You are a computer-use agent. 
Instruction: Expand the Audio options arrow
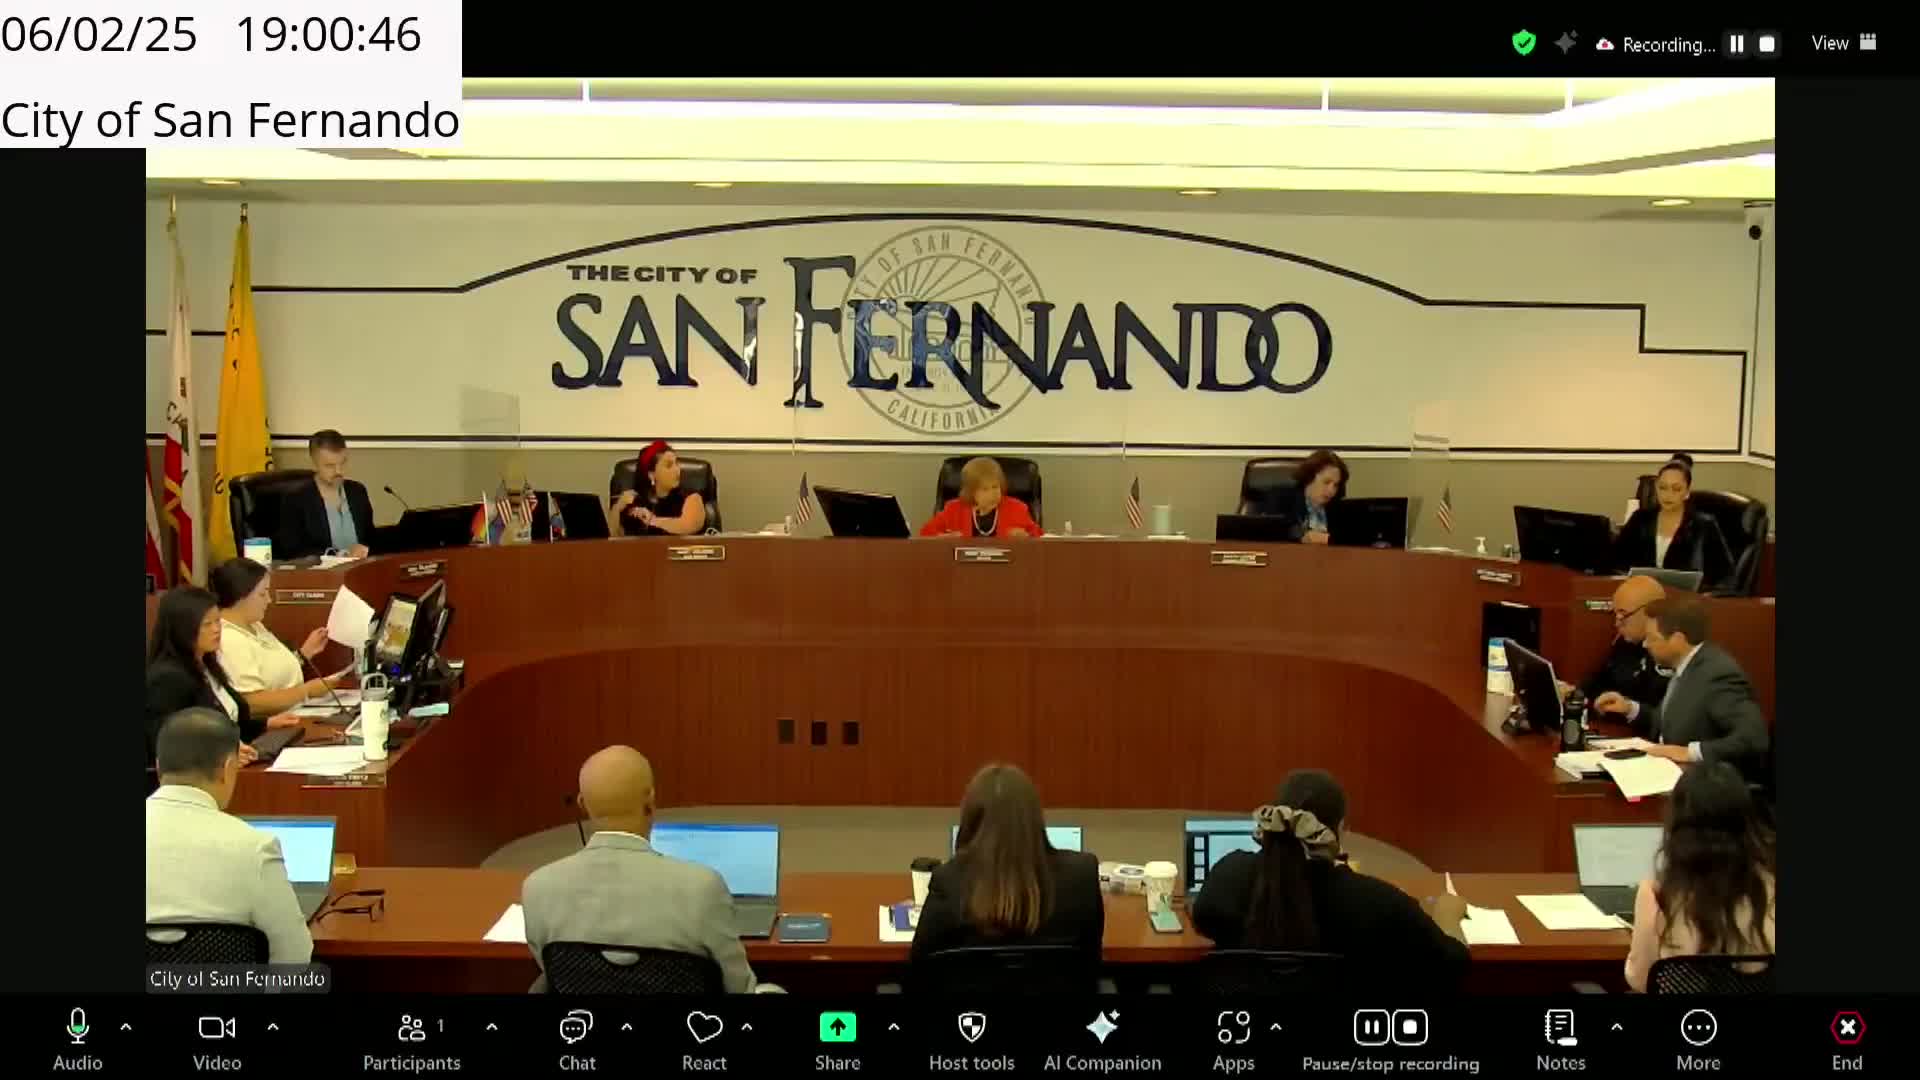coord(126,1027)
